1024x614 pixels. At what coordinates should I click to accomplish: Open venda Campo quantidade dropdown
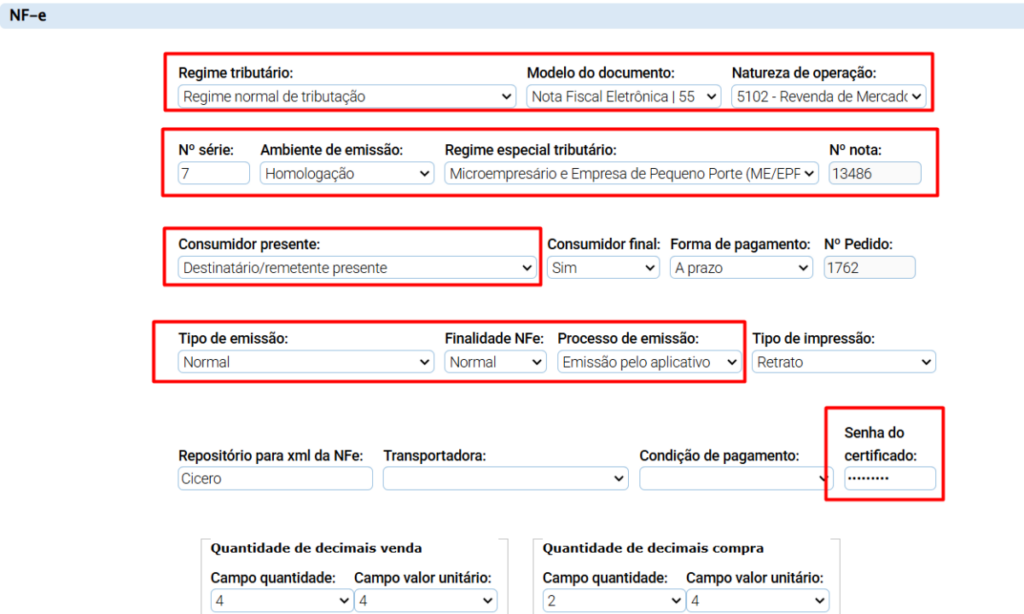(281, 600)
